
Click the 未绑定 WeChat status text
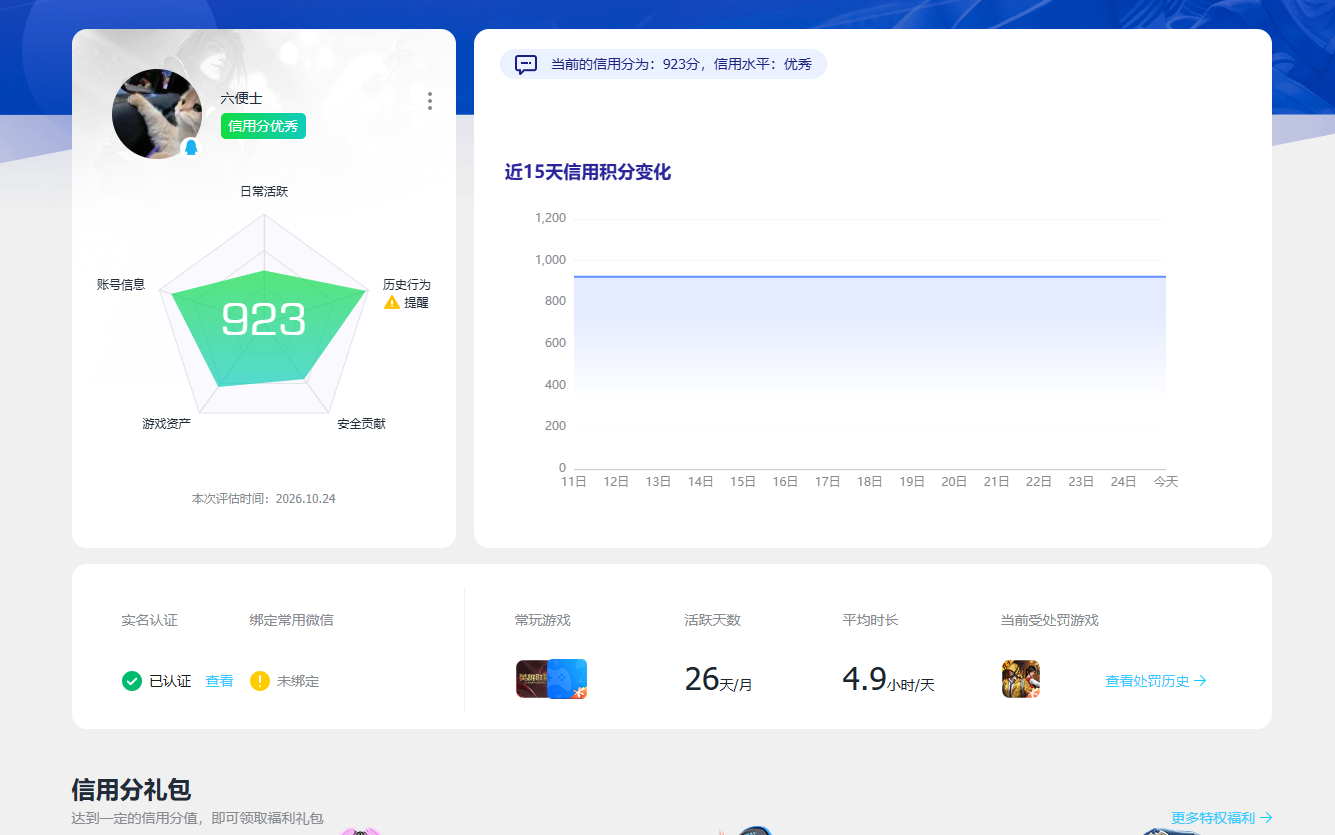coord(298,681)
